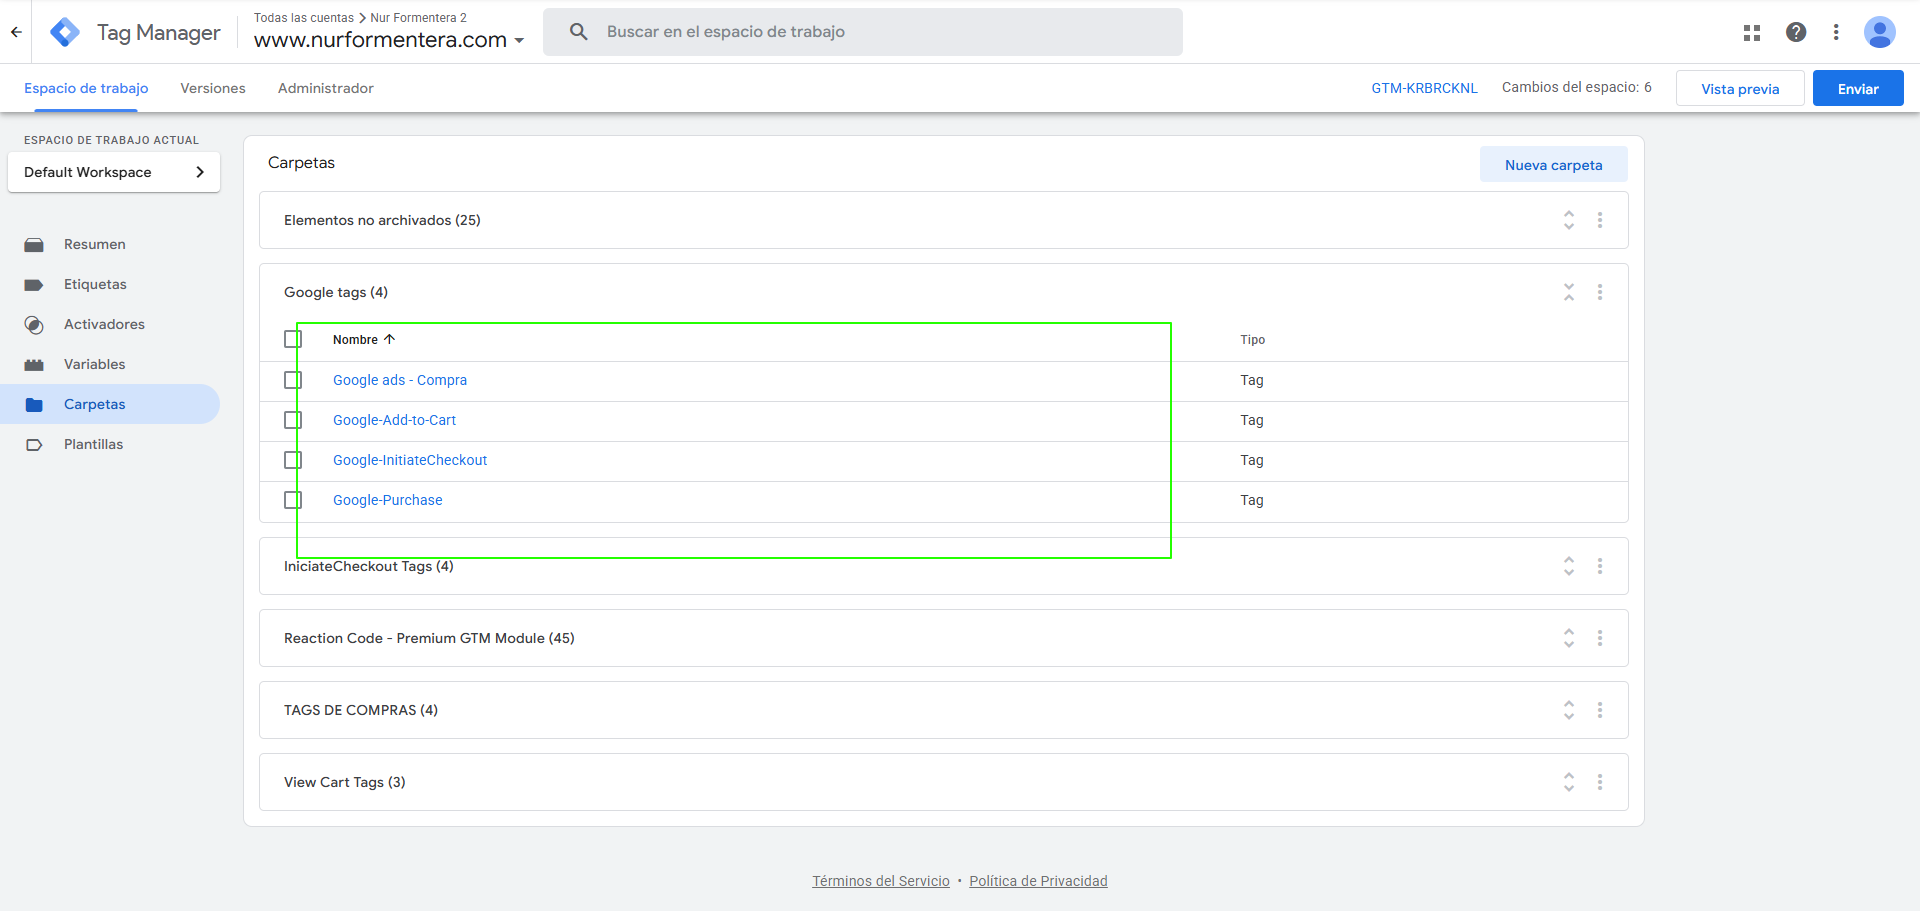1920x911 pixels.
Task: Open options menu for Elementos no archivados folder
Action: click(1600, 220)
